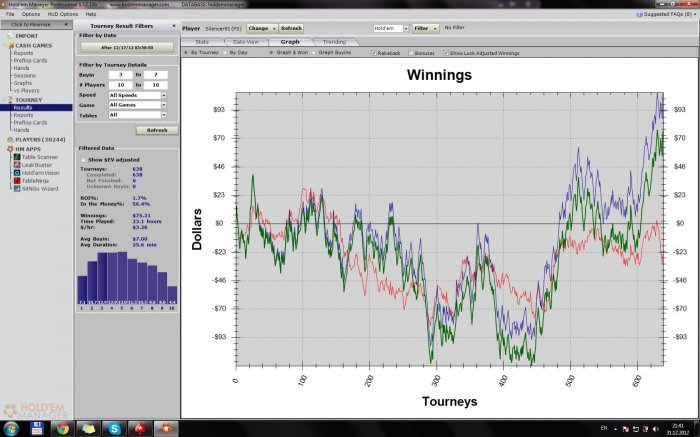Switch to the Stats tab
This screenshot has height=437, width=700.
[202, 42]
